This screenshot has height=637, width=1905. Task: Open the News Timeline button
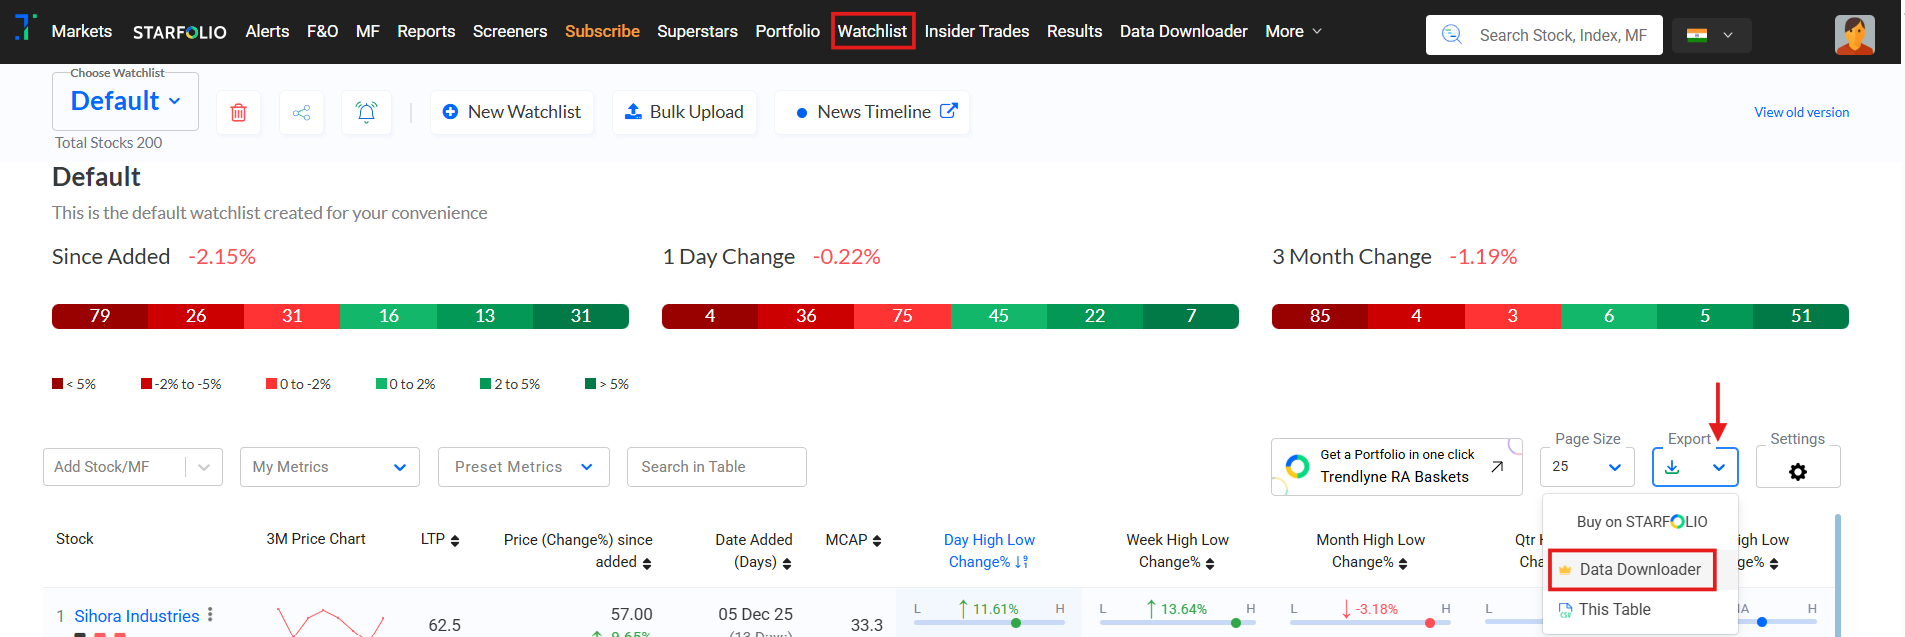click(x=872, y=112)
